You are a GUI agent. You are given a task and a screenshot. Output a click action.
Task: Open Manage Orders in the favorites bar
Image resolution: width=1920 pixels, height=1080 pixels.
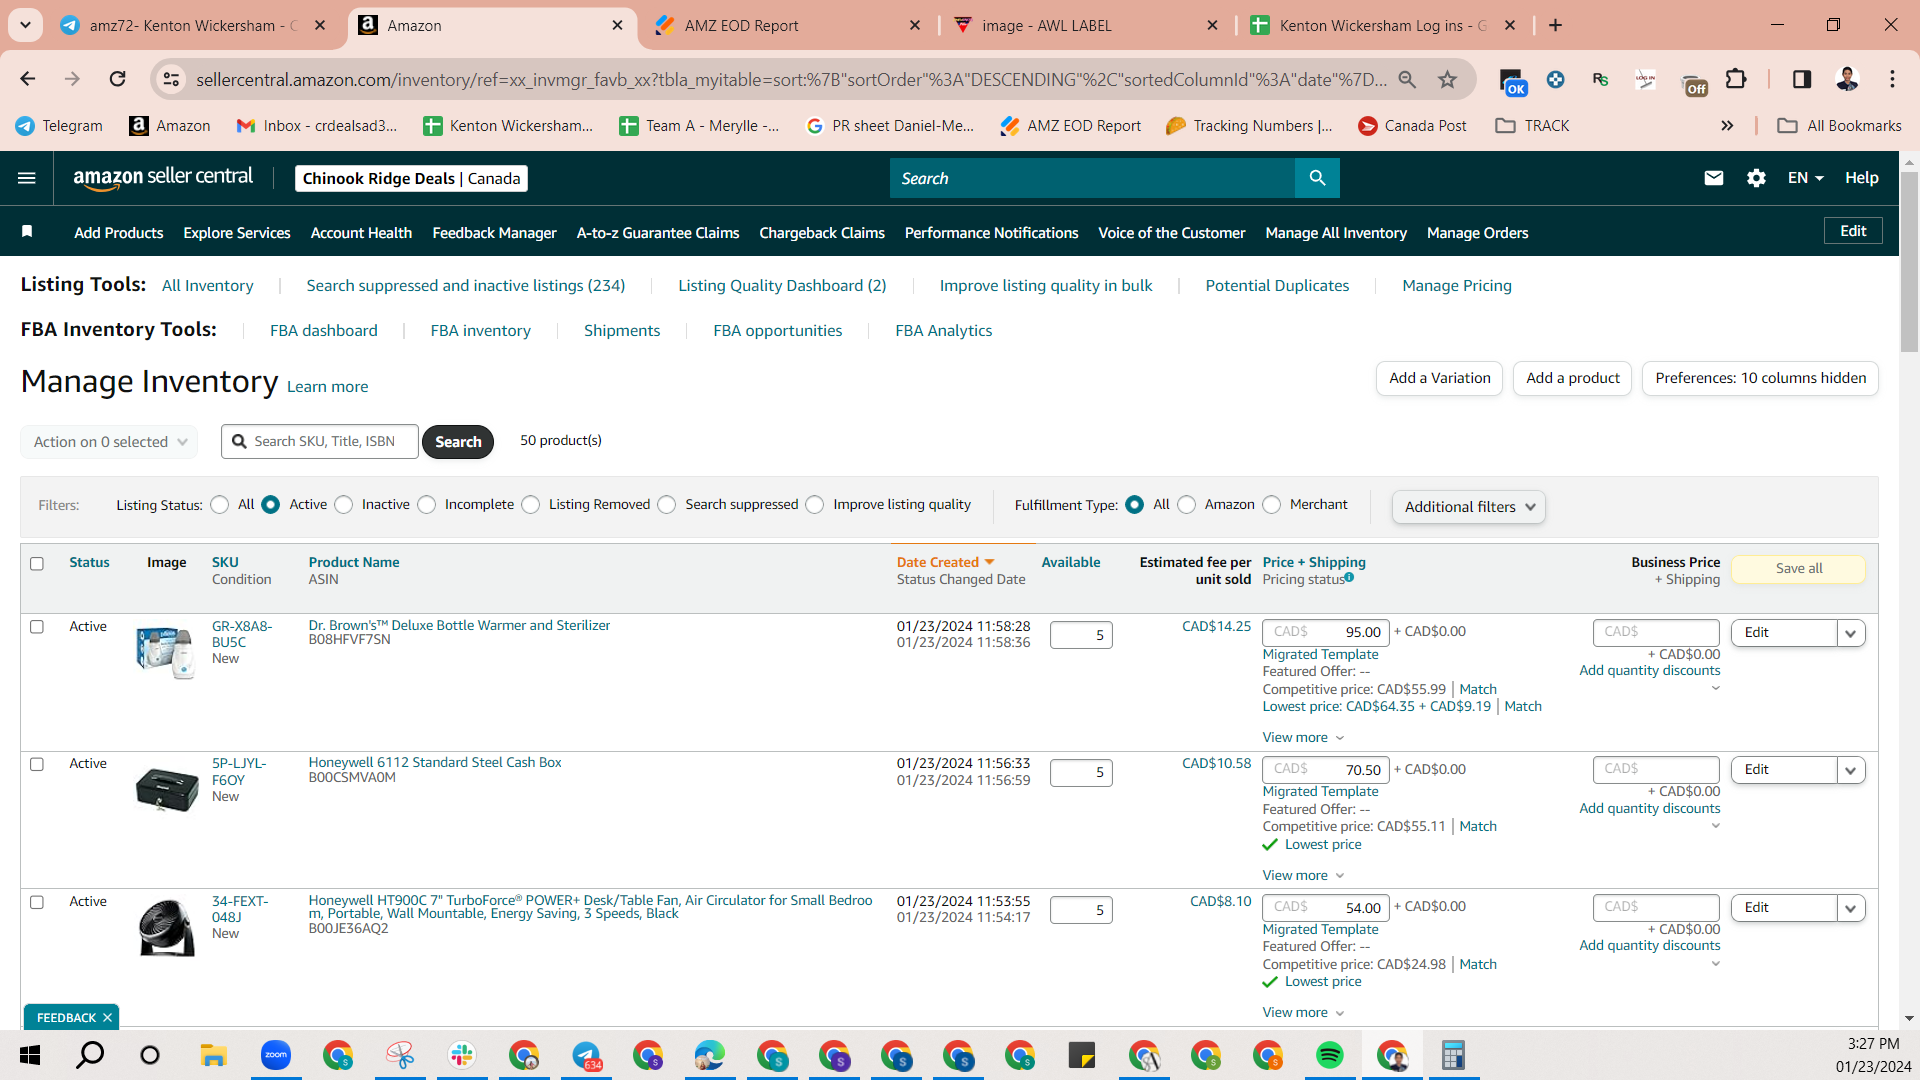[x=1477, y=233]
